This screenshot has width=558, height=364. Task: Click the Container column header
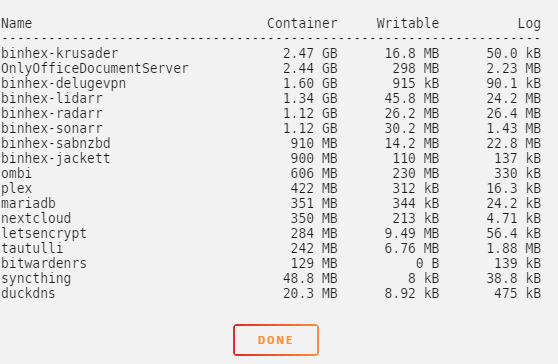click(x=302, y=23)
